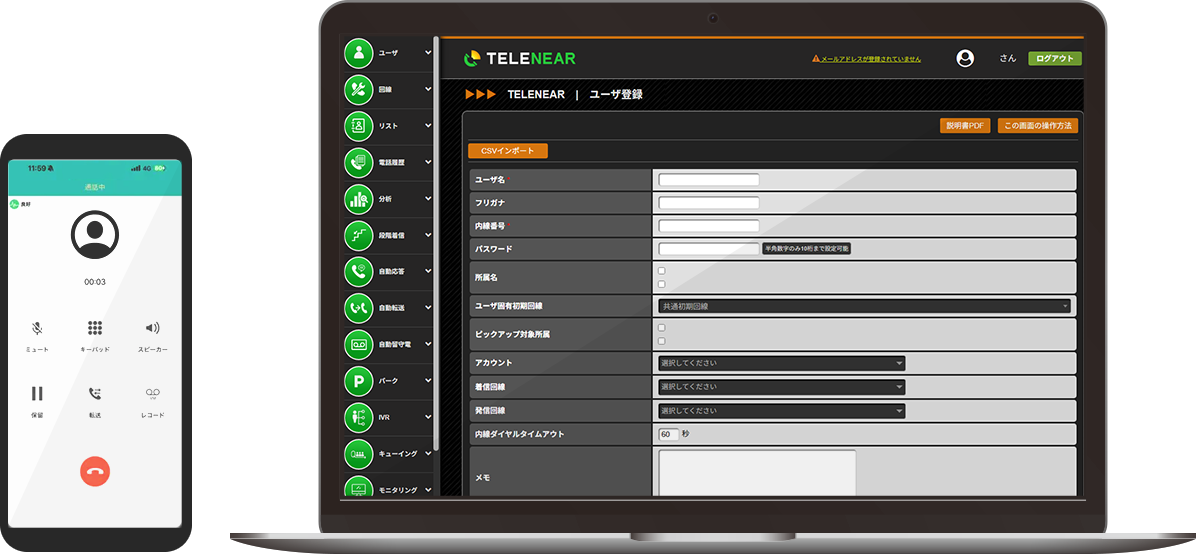Screen dimensions: 1196x554
Task: Select the キューイング menu label
Action: pyautogui.click(x=397, y=453)
